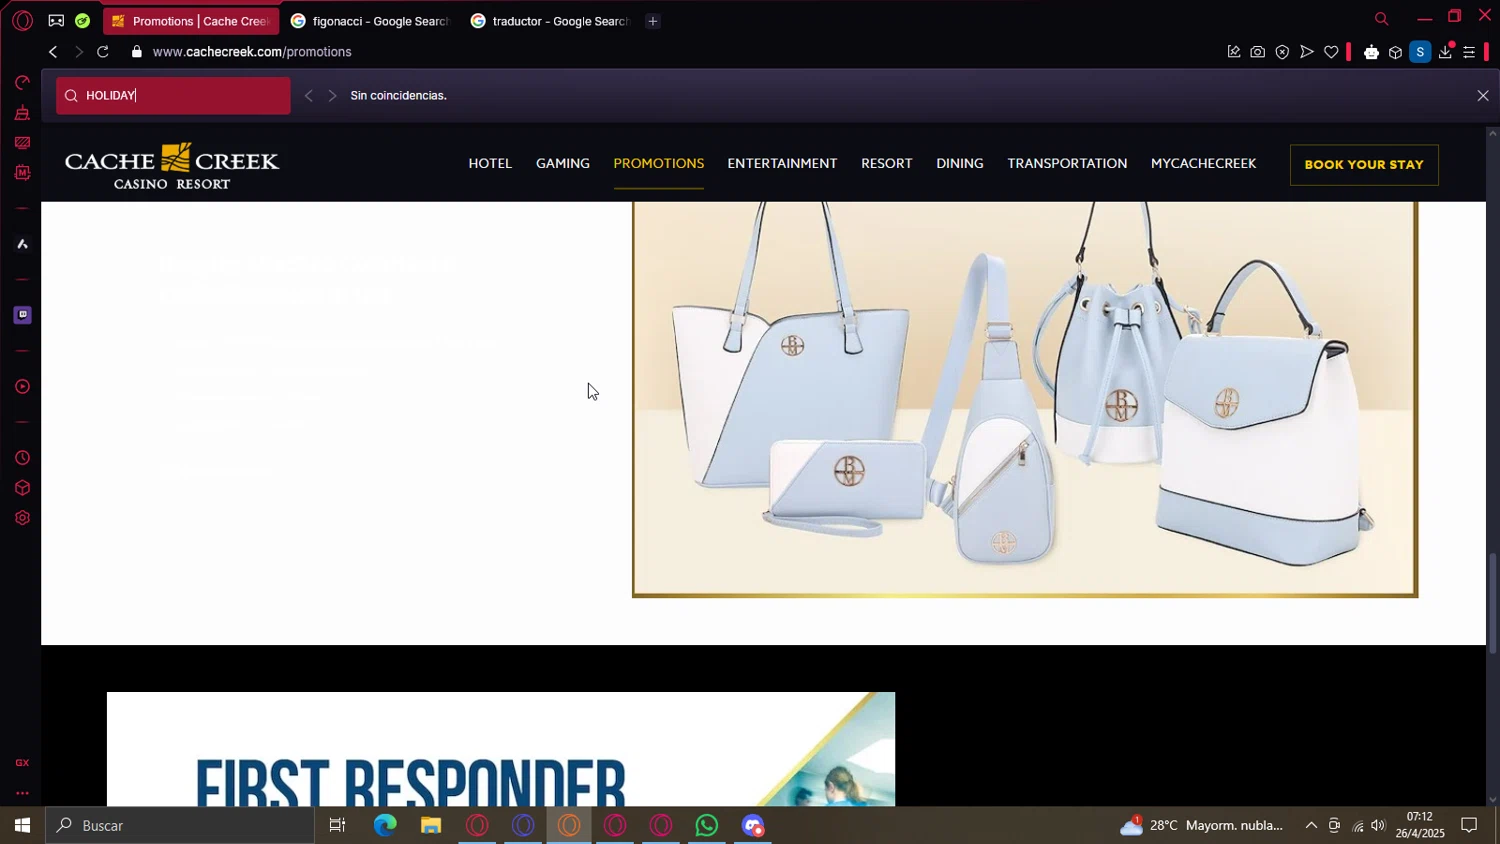Viewport: 1500px width, 844px height.
Task: Click the My Flow send icon
Action: [1306, 52]
